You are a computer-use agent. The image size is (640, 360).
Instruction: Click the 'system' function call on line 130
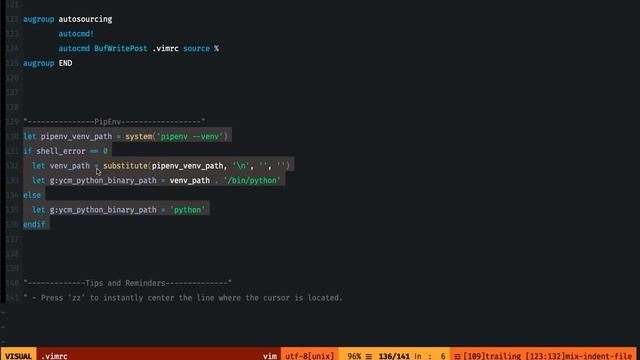pos(138,136)
